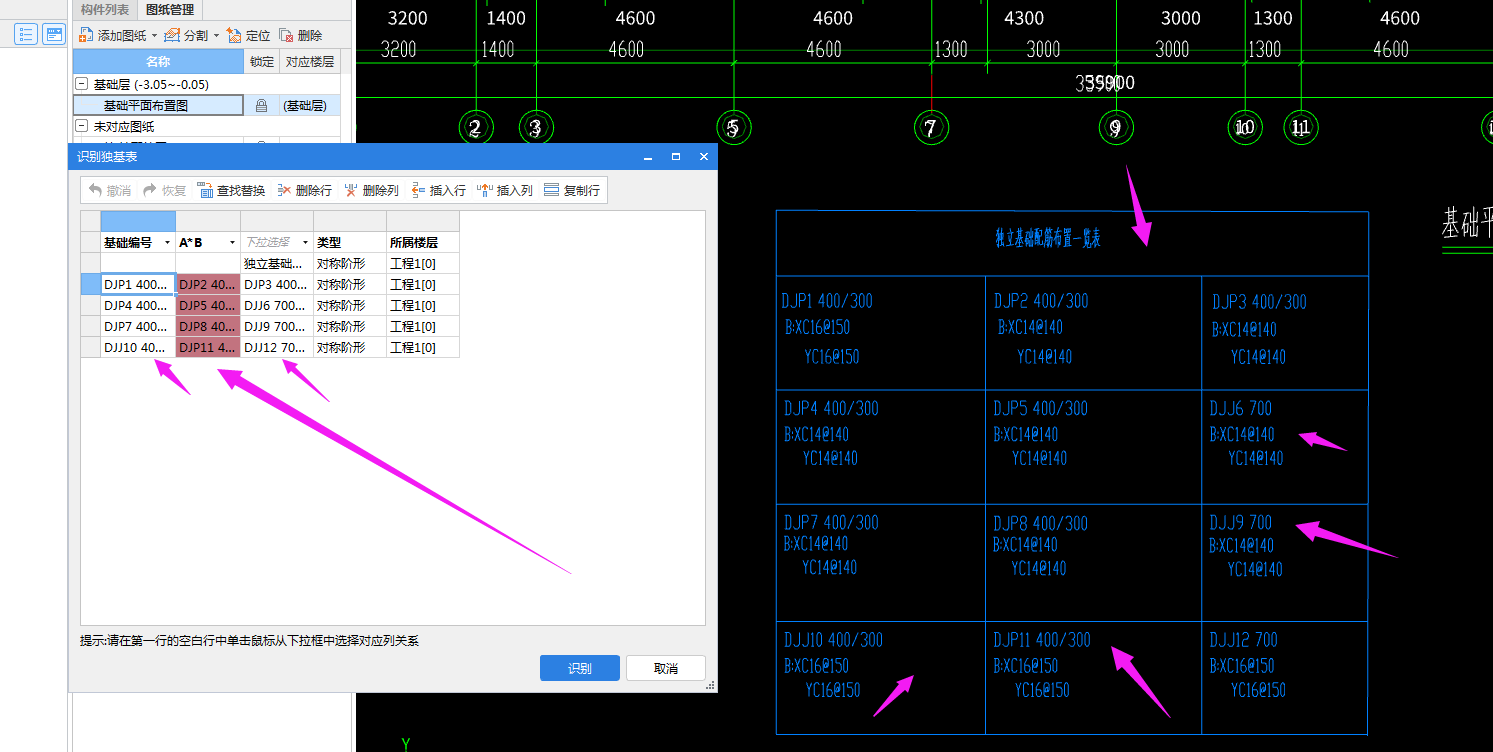1493x752 pixels.
Task: Select the DJP4 400... table cell
Action: click(x=138, y=305)
